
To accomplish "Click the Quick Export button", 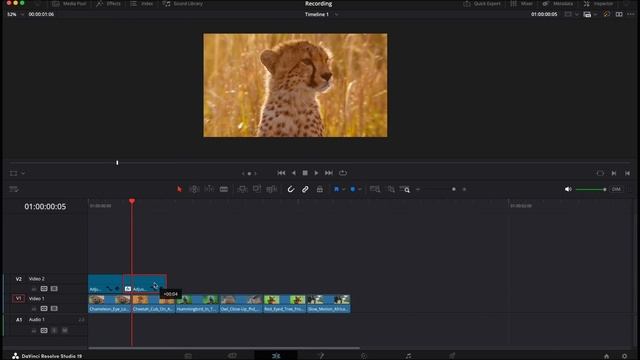I will coord(482,4).
